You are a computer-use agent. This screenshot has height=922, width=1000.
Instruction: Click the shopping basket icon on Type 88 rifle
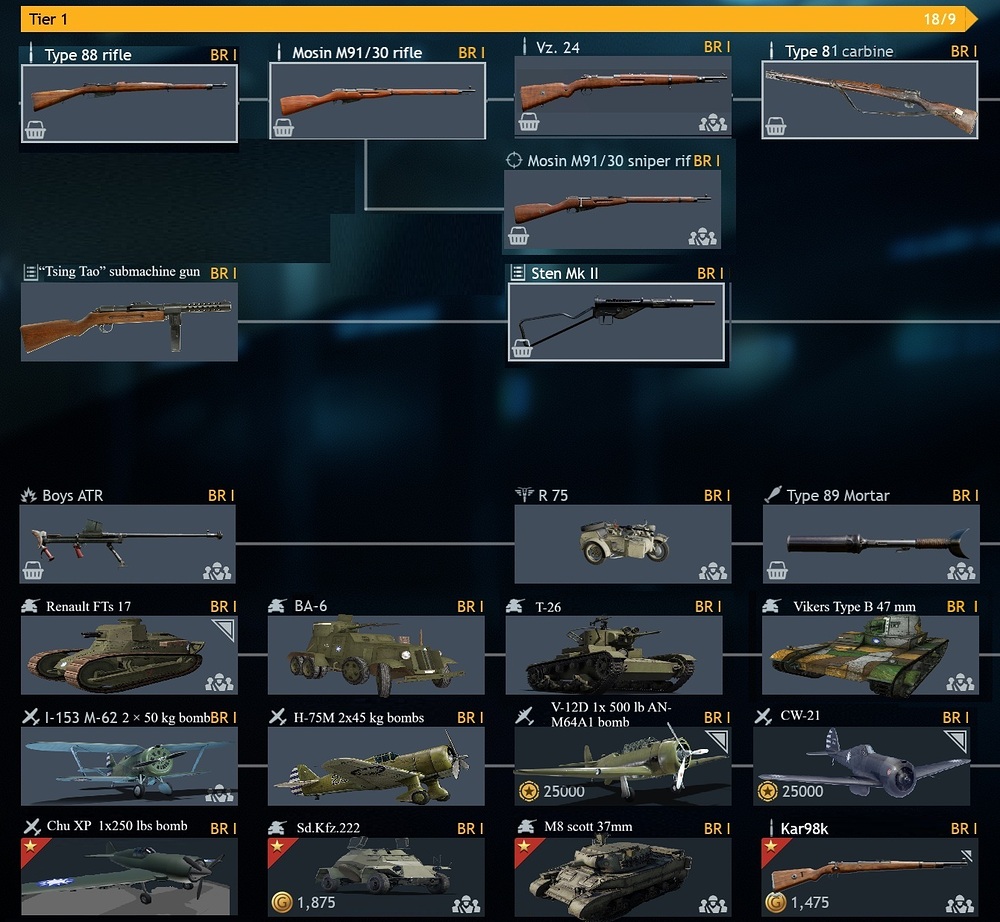(x=35, y=129)
